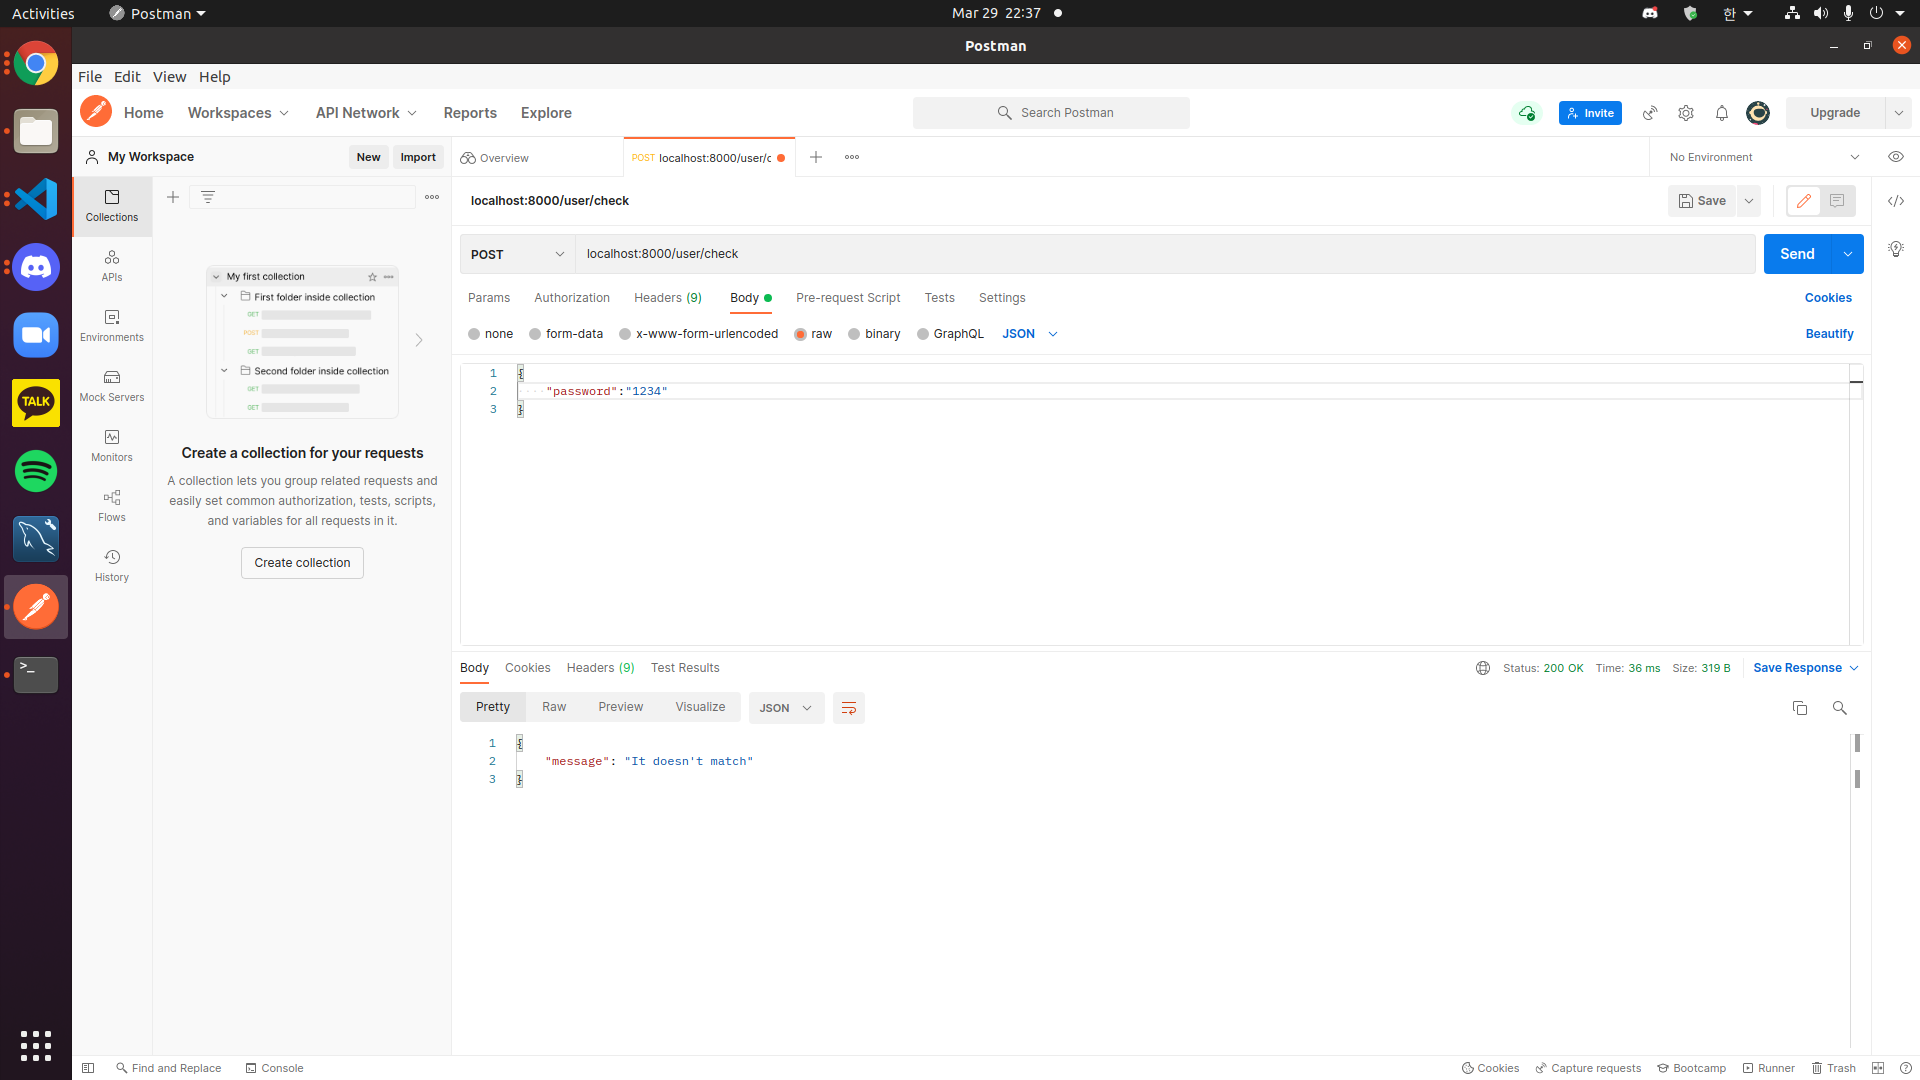The image size is (1920, 1080).
Task: Open notifications bell icon
Action: point(1722,113)
